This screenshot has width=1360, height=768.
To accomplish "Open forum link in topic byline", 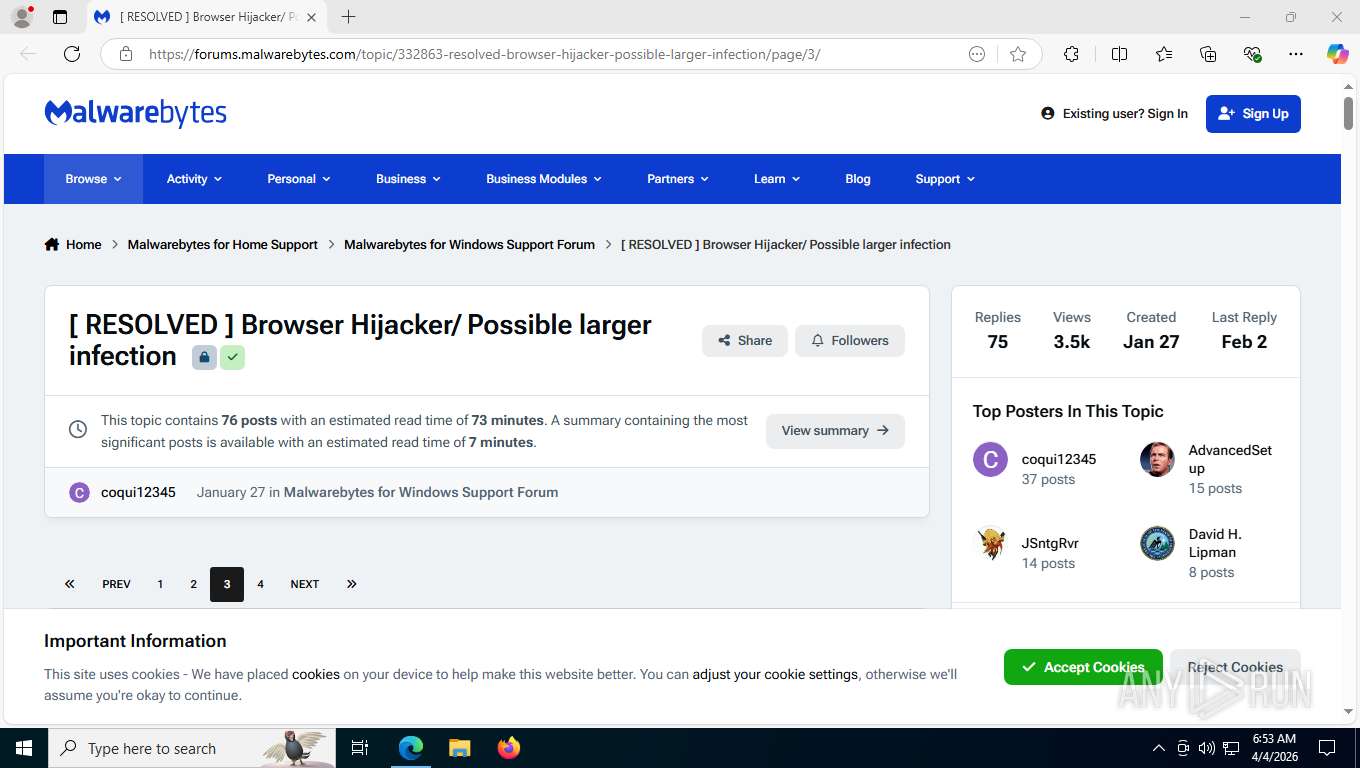I will [x=421, y=492].
